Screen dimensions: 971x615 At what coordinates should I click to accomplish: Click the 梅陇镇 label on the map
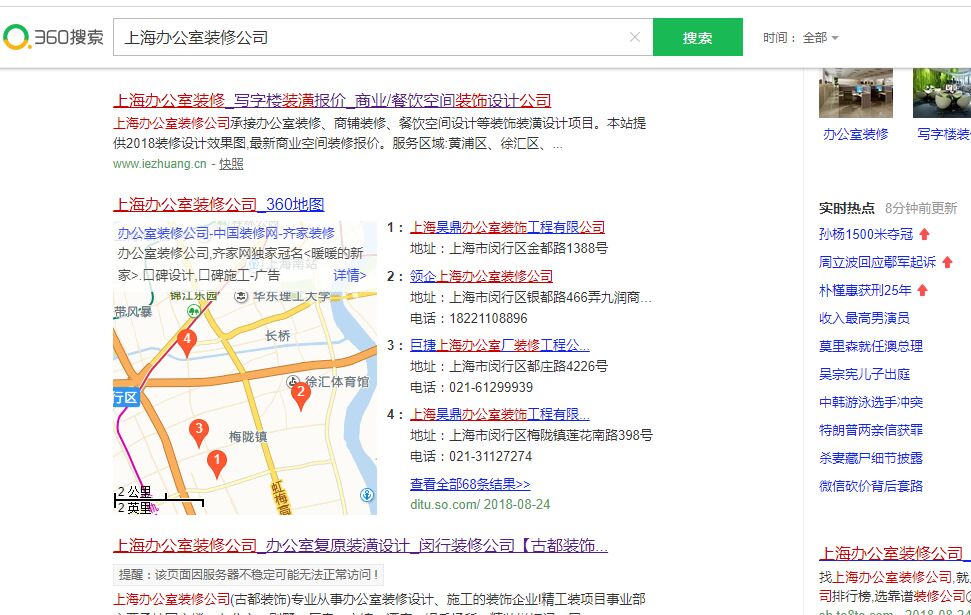pyautogui.click(x=248, y=437)
